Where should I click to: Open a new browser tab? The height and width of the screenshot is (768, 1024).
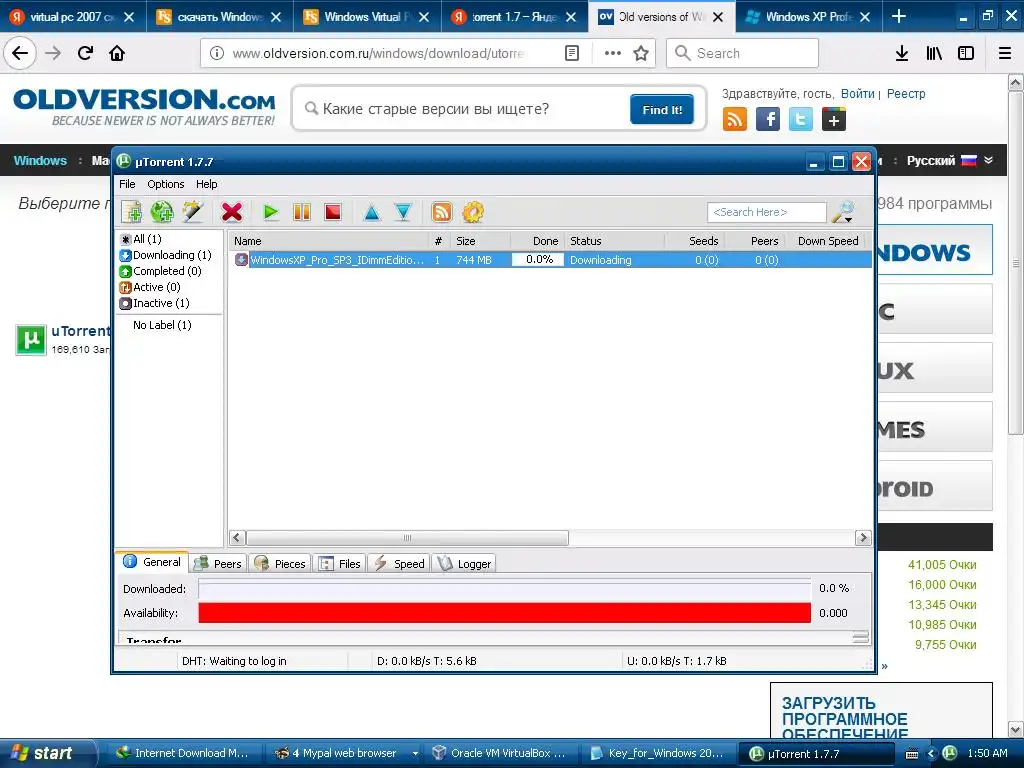(x=899, y=16)
